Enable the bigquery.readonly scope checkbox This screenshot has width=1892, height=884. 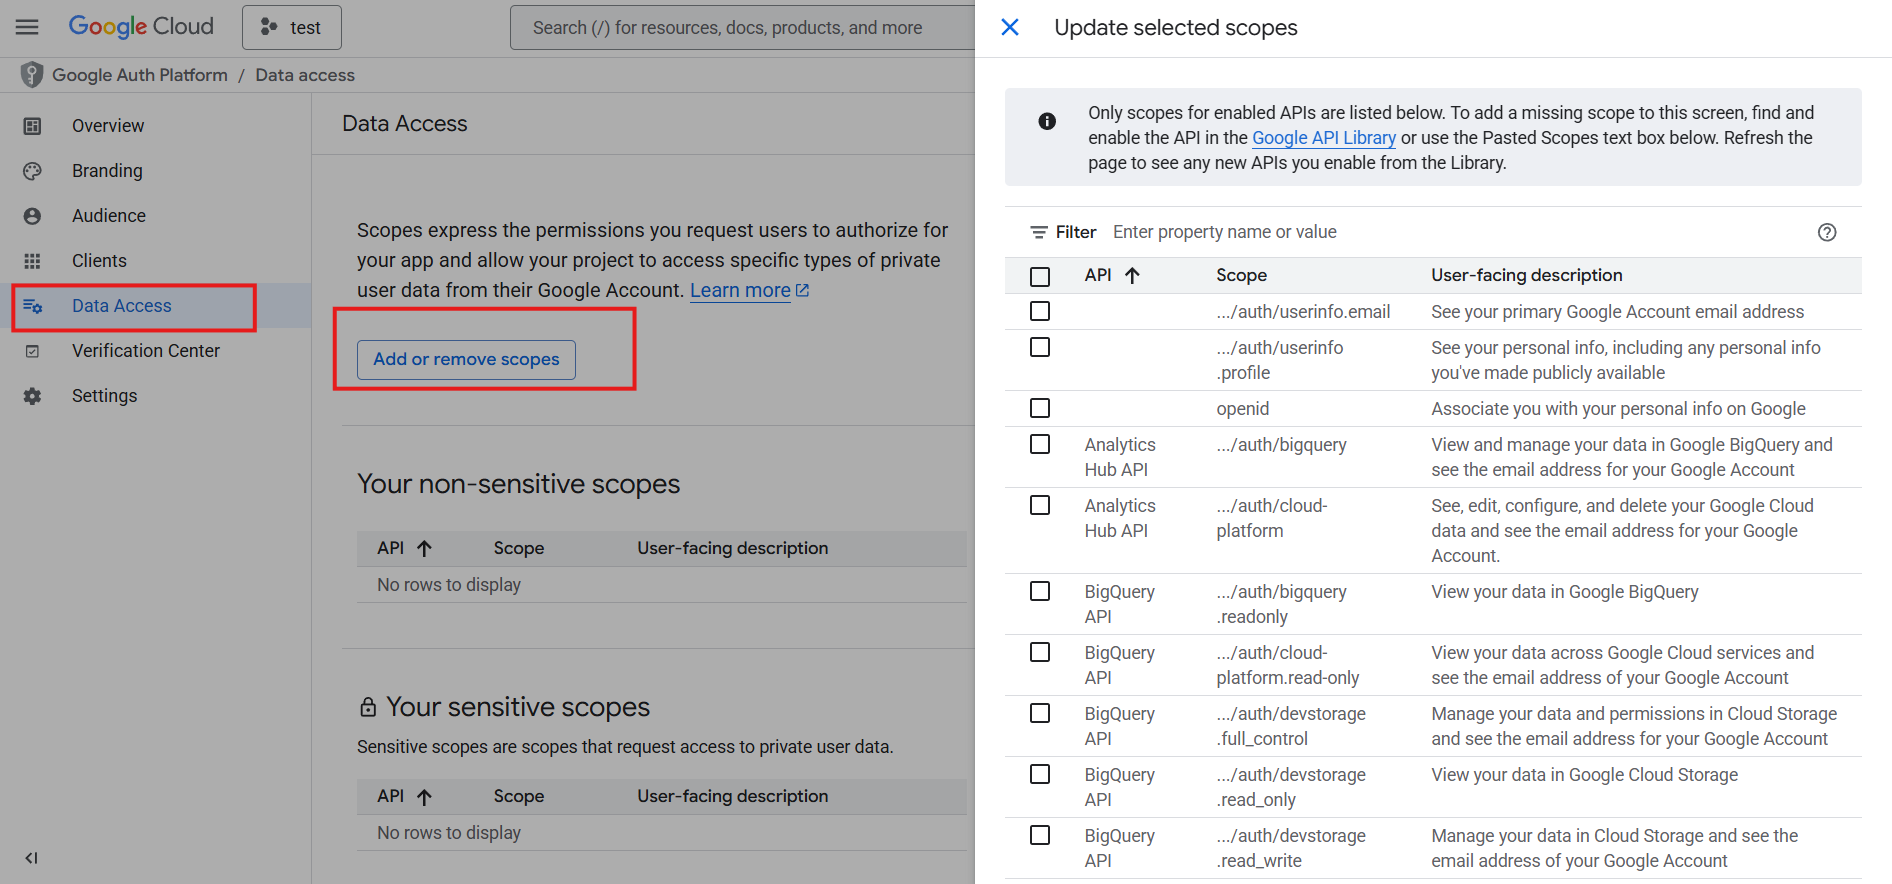[x=1040, y=592]
